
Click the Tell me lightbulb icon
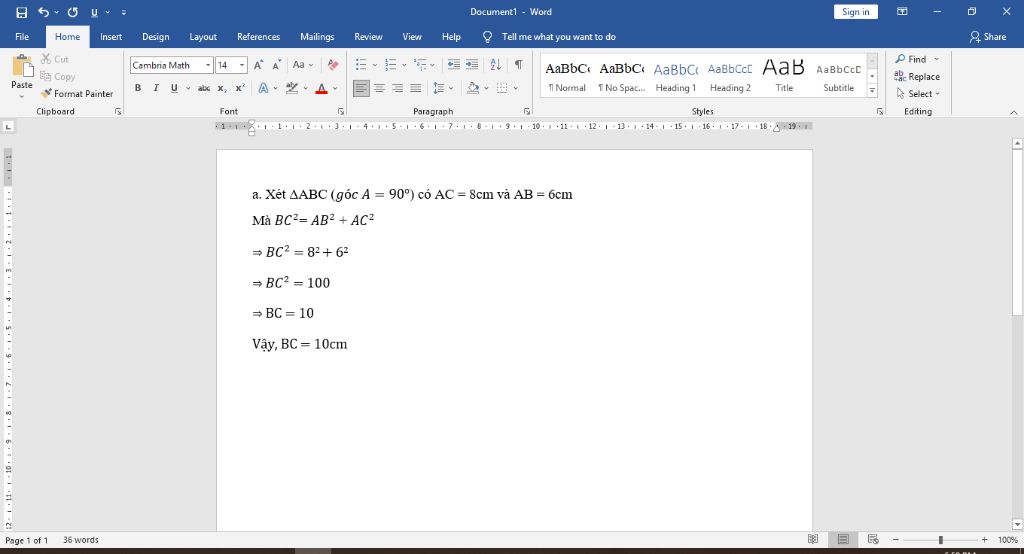(x=487, y=37)
